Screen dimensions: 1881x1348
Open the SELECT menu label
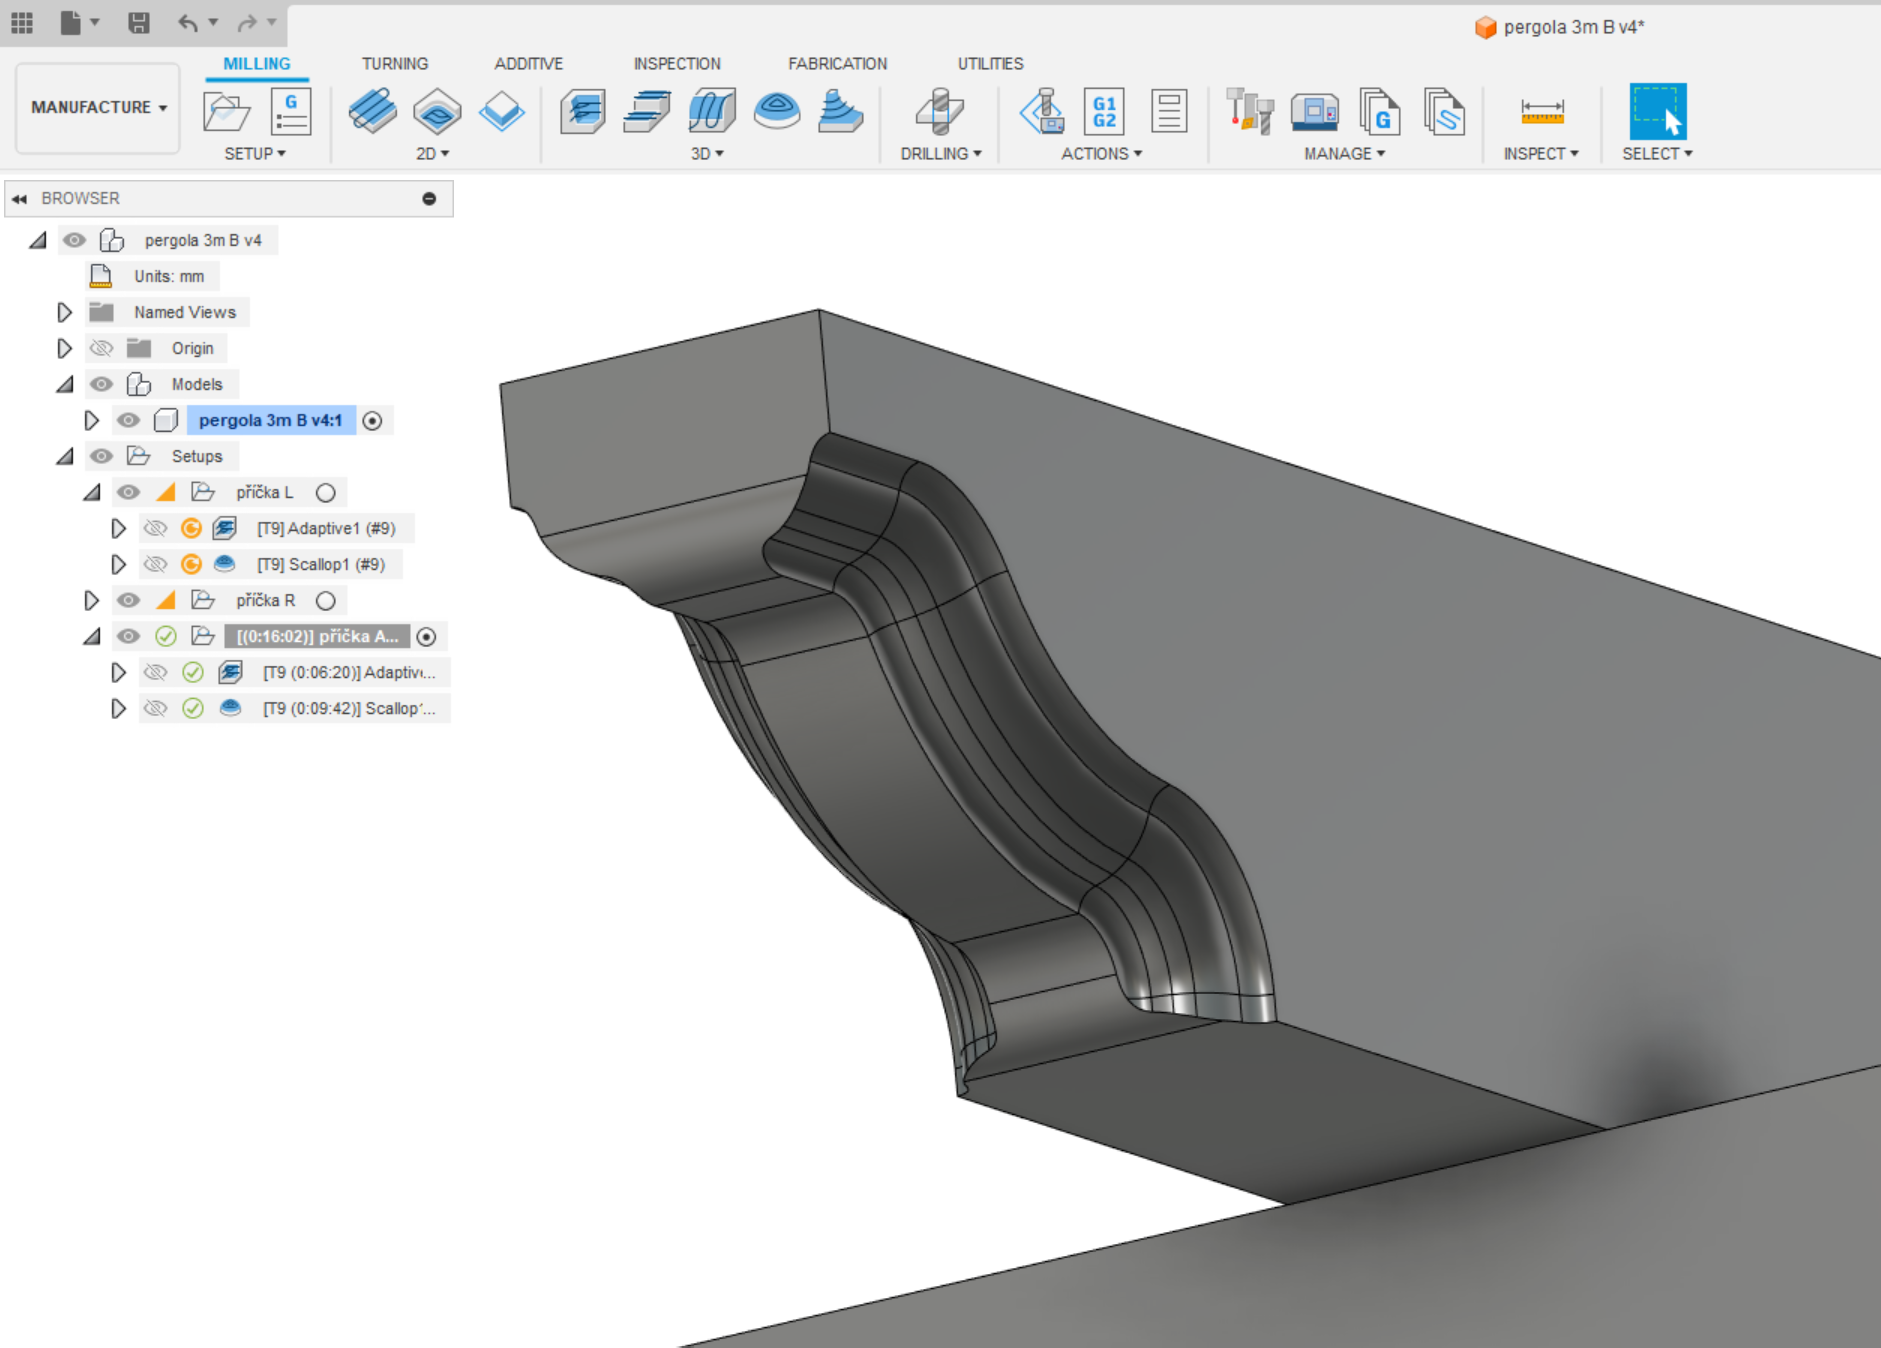[x=1656, y=153]
